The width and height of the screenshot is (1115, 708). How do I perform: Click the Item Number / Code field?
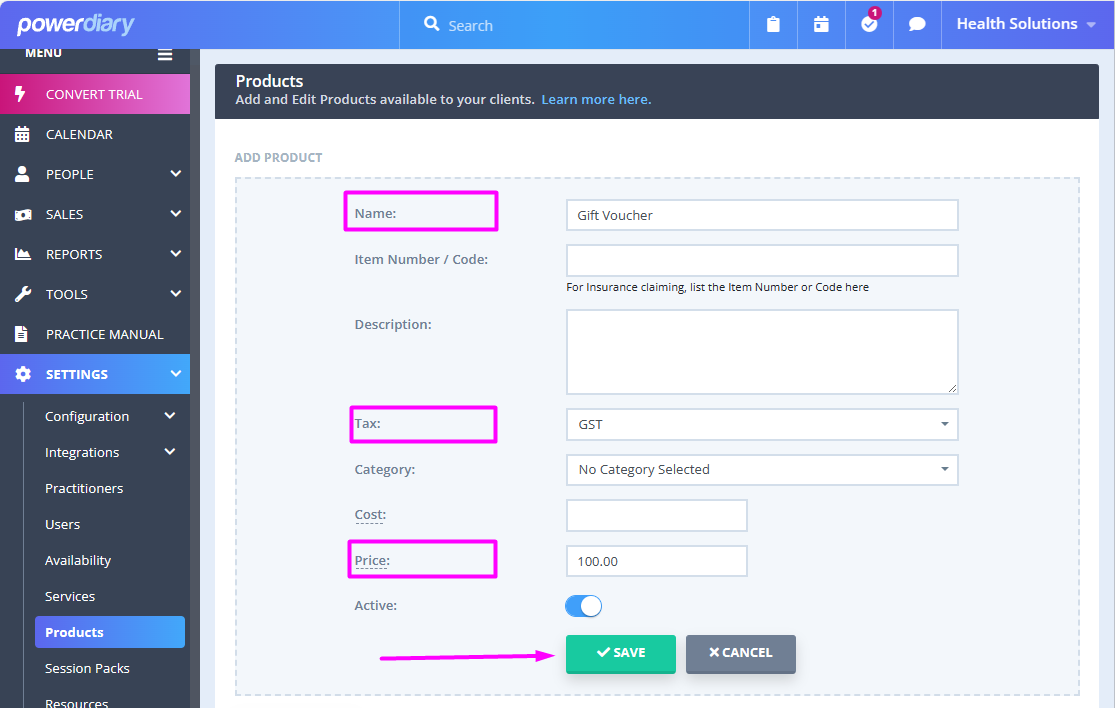click(762, 261)
